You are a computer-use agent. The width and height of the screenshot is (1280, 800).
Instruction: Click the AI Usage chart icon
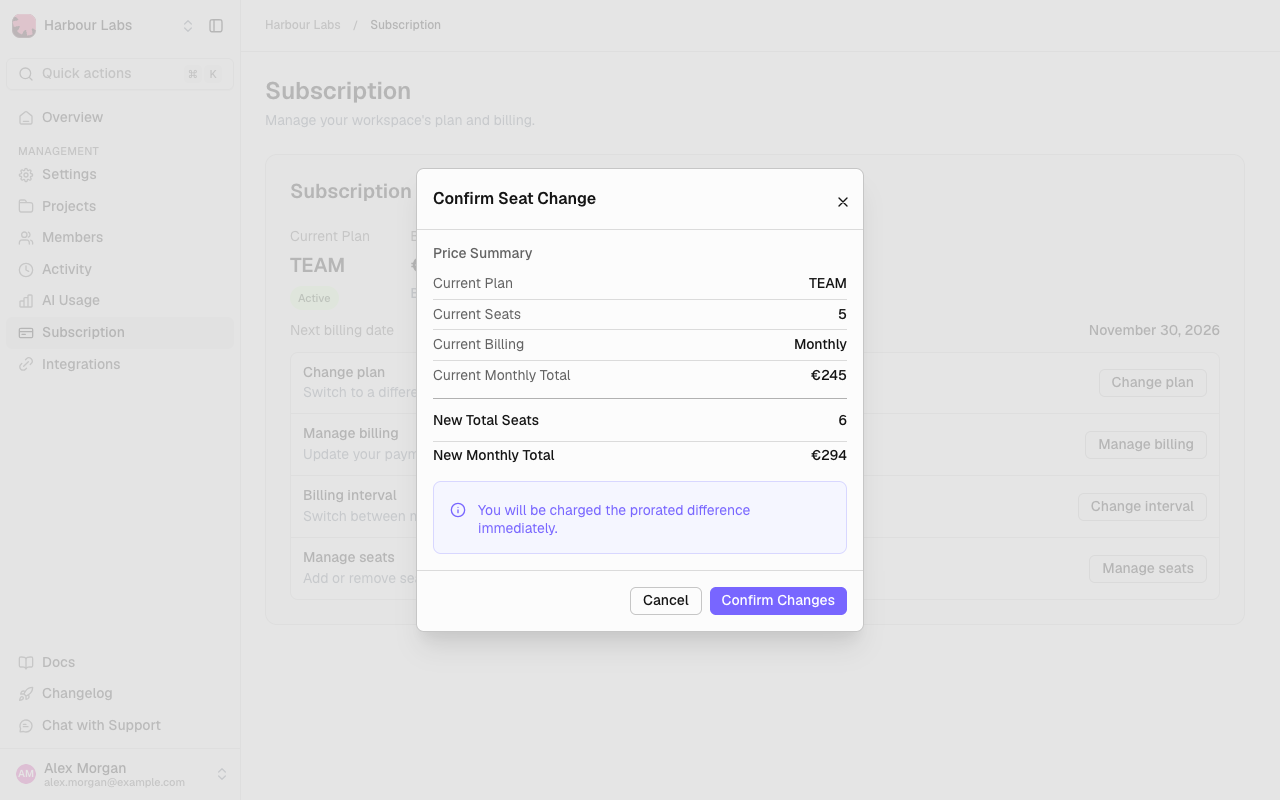(26, 300)
